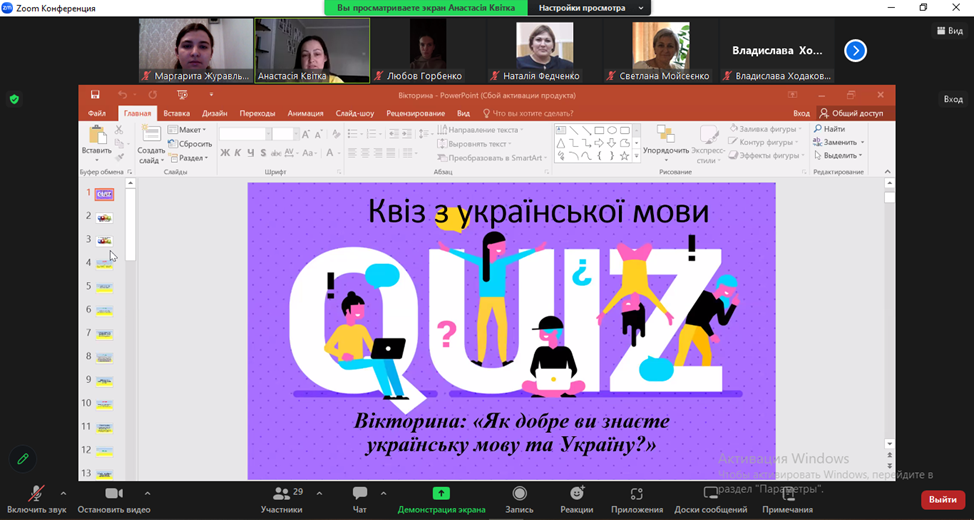The height and width of the screenshot is (520, 974).
Task: Expand video options arrow next to camera
Action: [147, 493]
